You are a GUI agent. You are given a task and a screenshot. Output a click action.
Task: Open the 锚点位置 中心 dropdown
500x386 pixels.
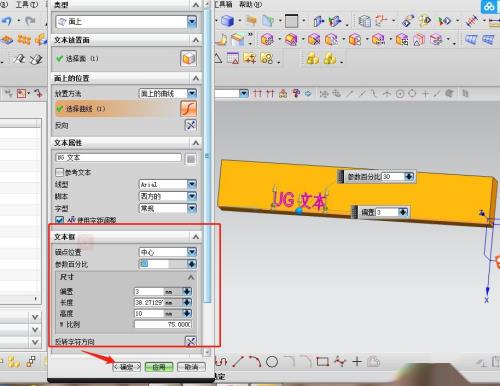192,252
